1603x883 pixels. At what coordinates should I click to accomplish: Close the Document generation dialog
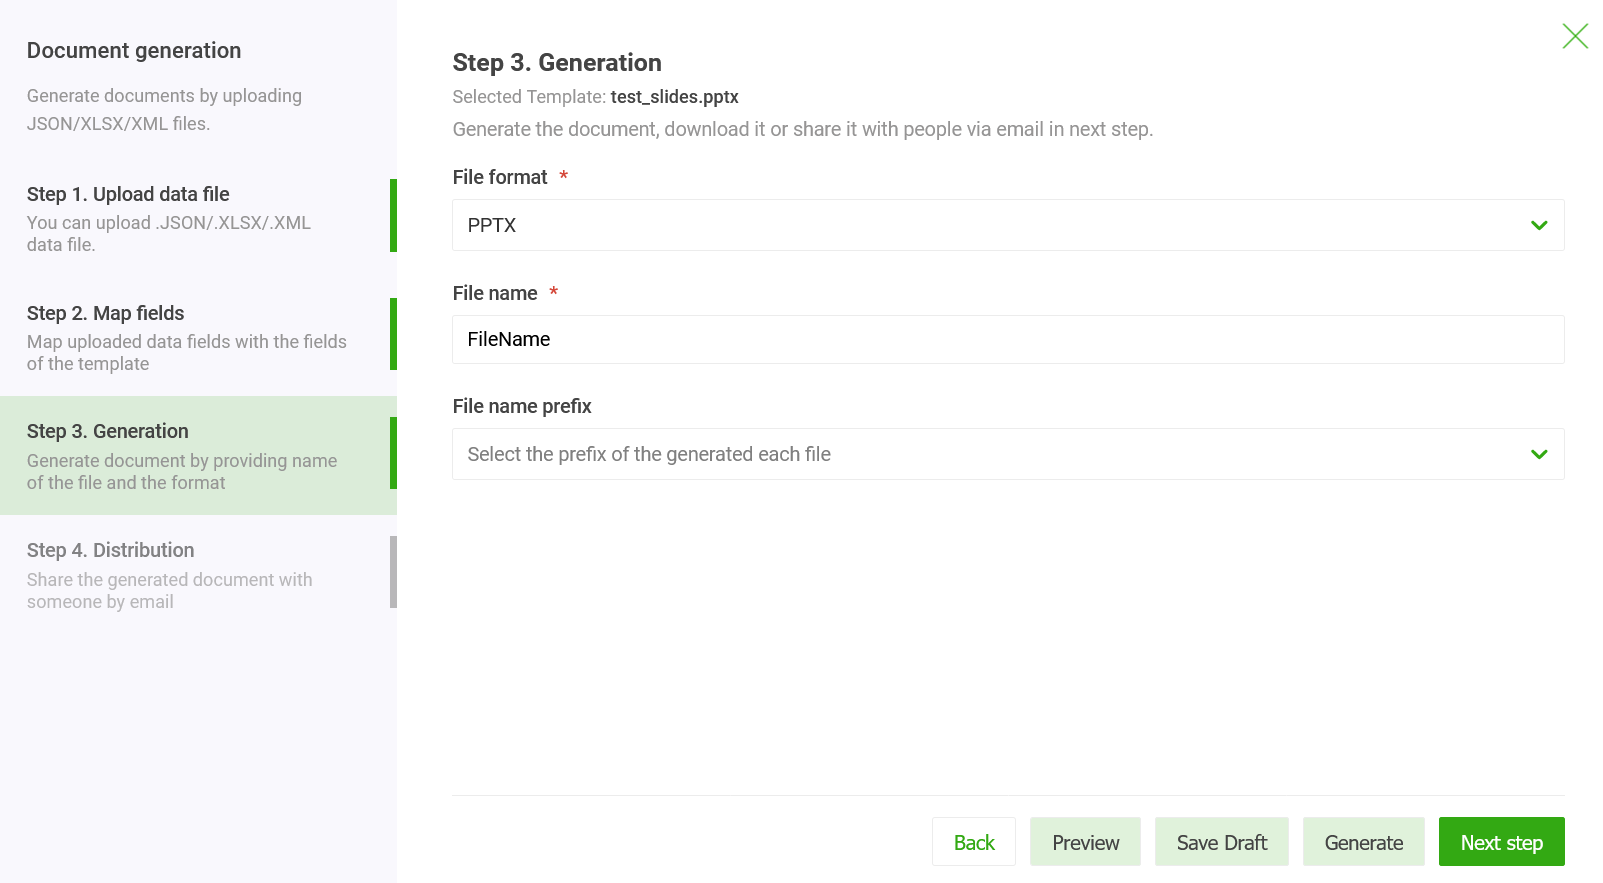(1575, 36)
